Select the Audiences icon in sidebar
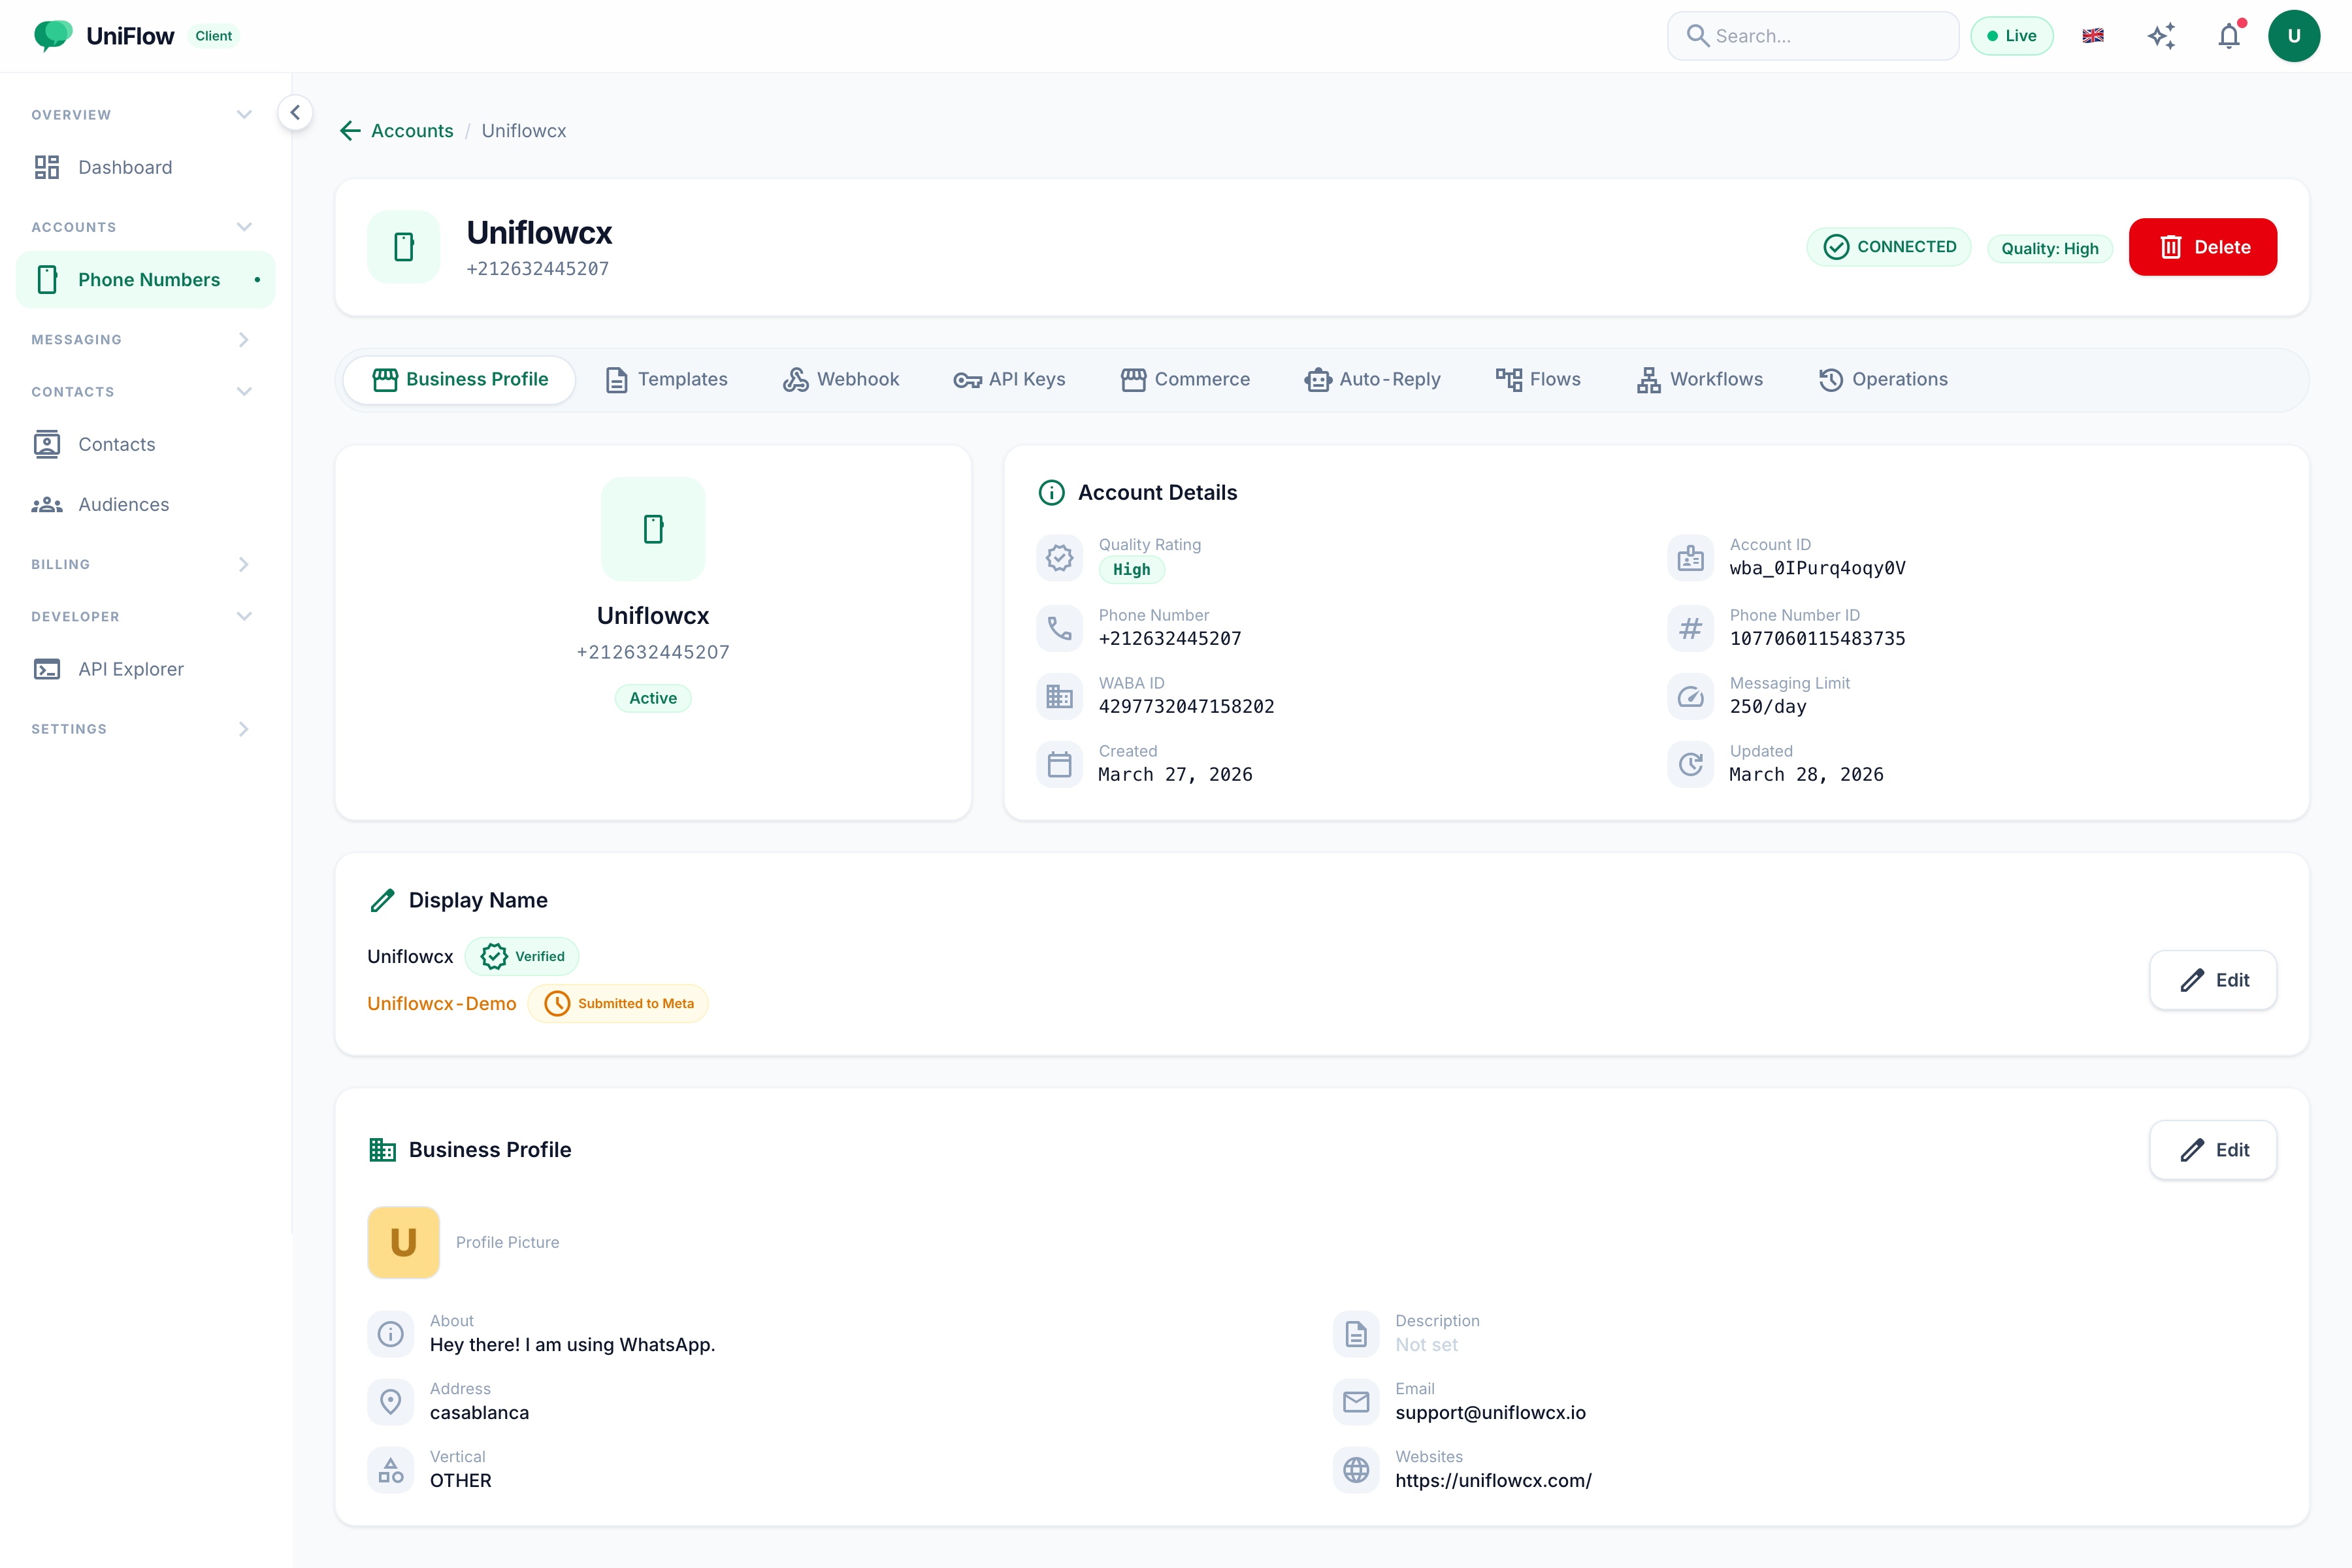The image size is (2352, 1568). 47,504
